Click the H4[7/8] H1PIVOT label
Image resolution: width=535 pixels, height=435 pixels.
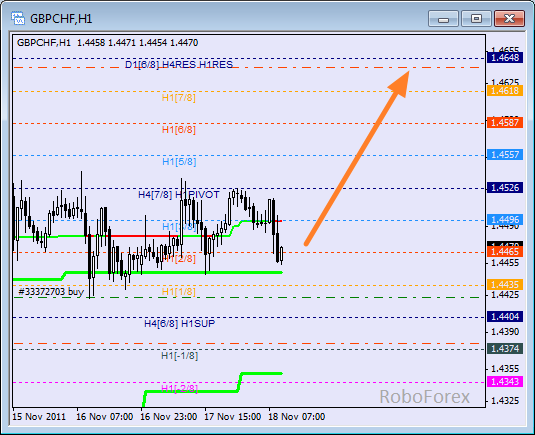(179, 195)
